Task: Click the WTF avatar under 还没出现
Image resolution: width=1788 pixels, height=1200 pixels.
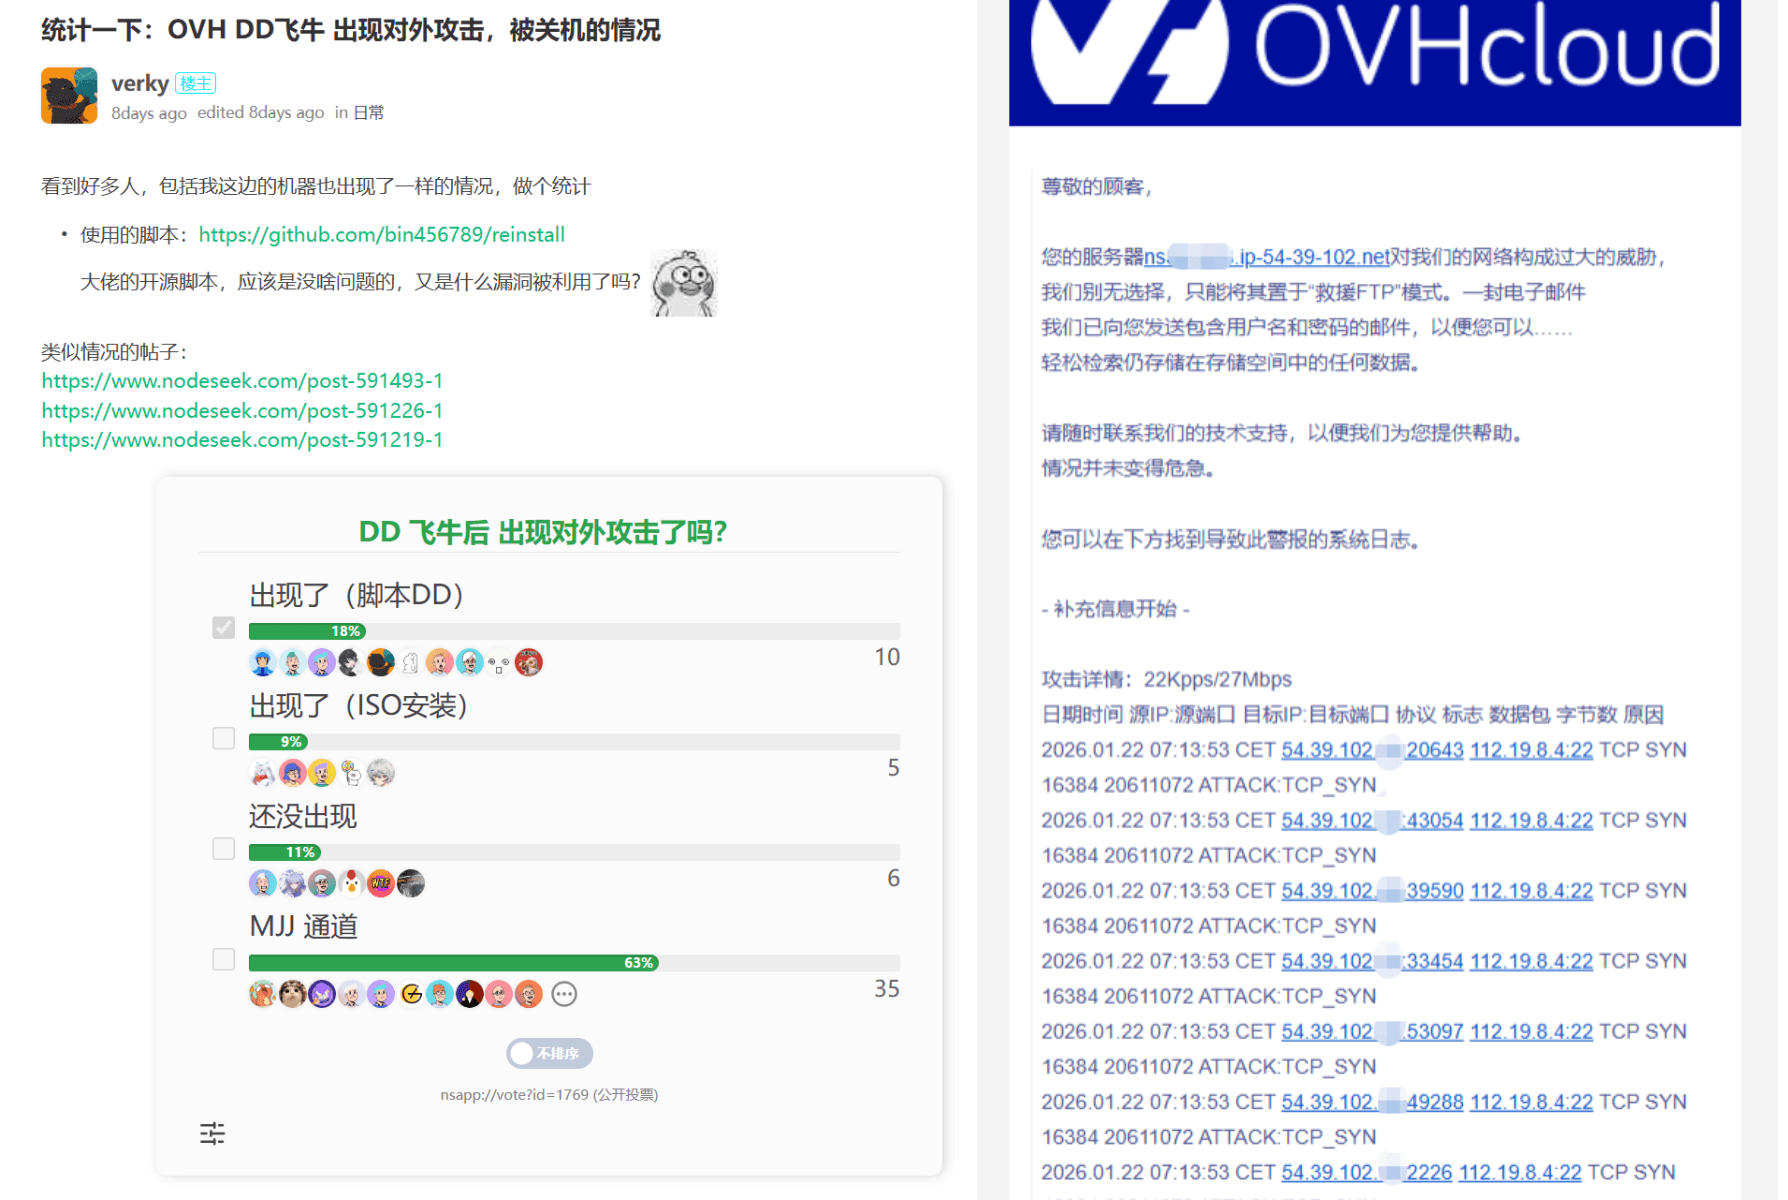Action: coord(381,883)
